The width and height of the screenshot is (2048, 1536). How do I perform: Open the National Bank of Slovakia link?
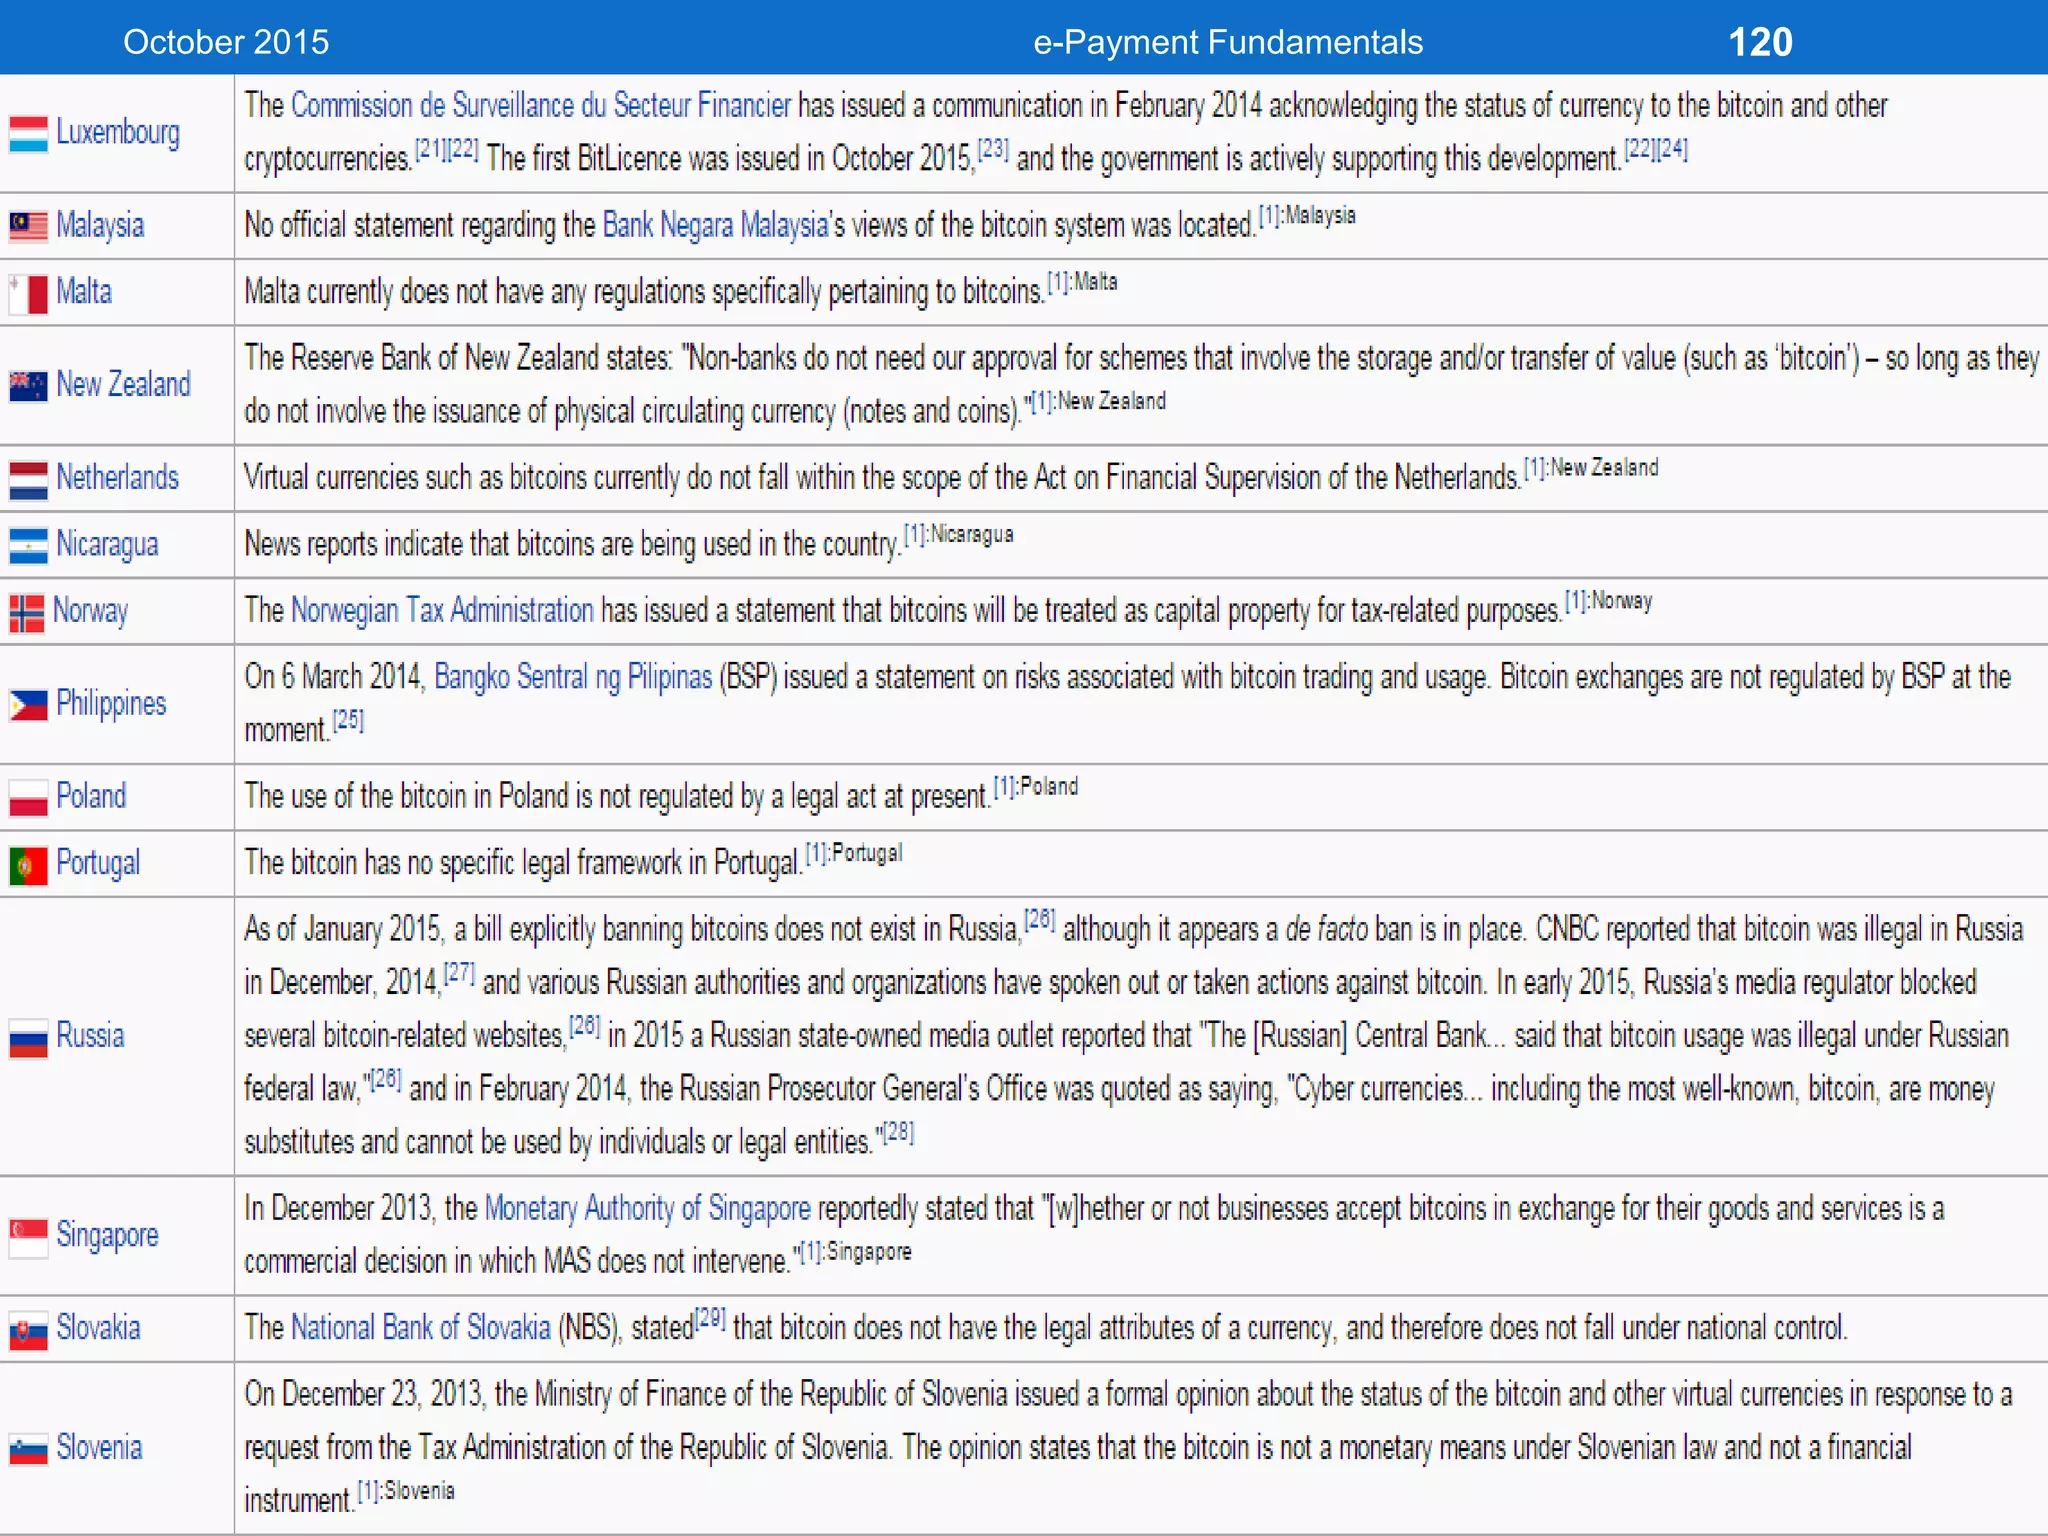[x=420, y=1329]
